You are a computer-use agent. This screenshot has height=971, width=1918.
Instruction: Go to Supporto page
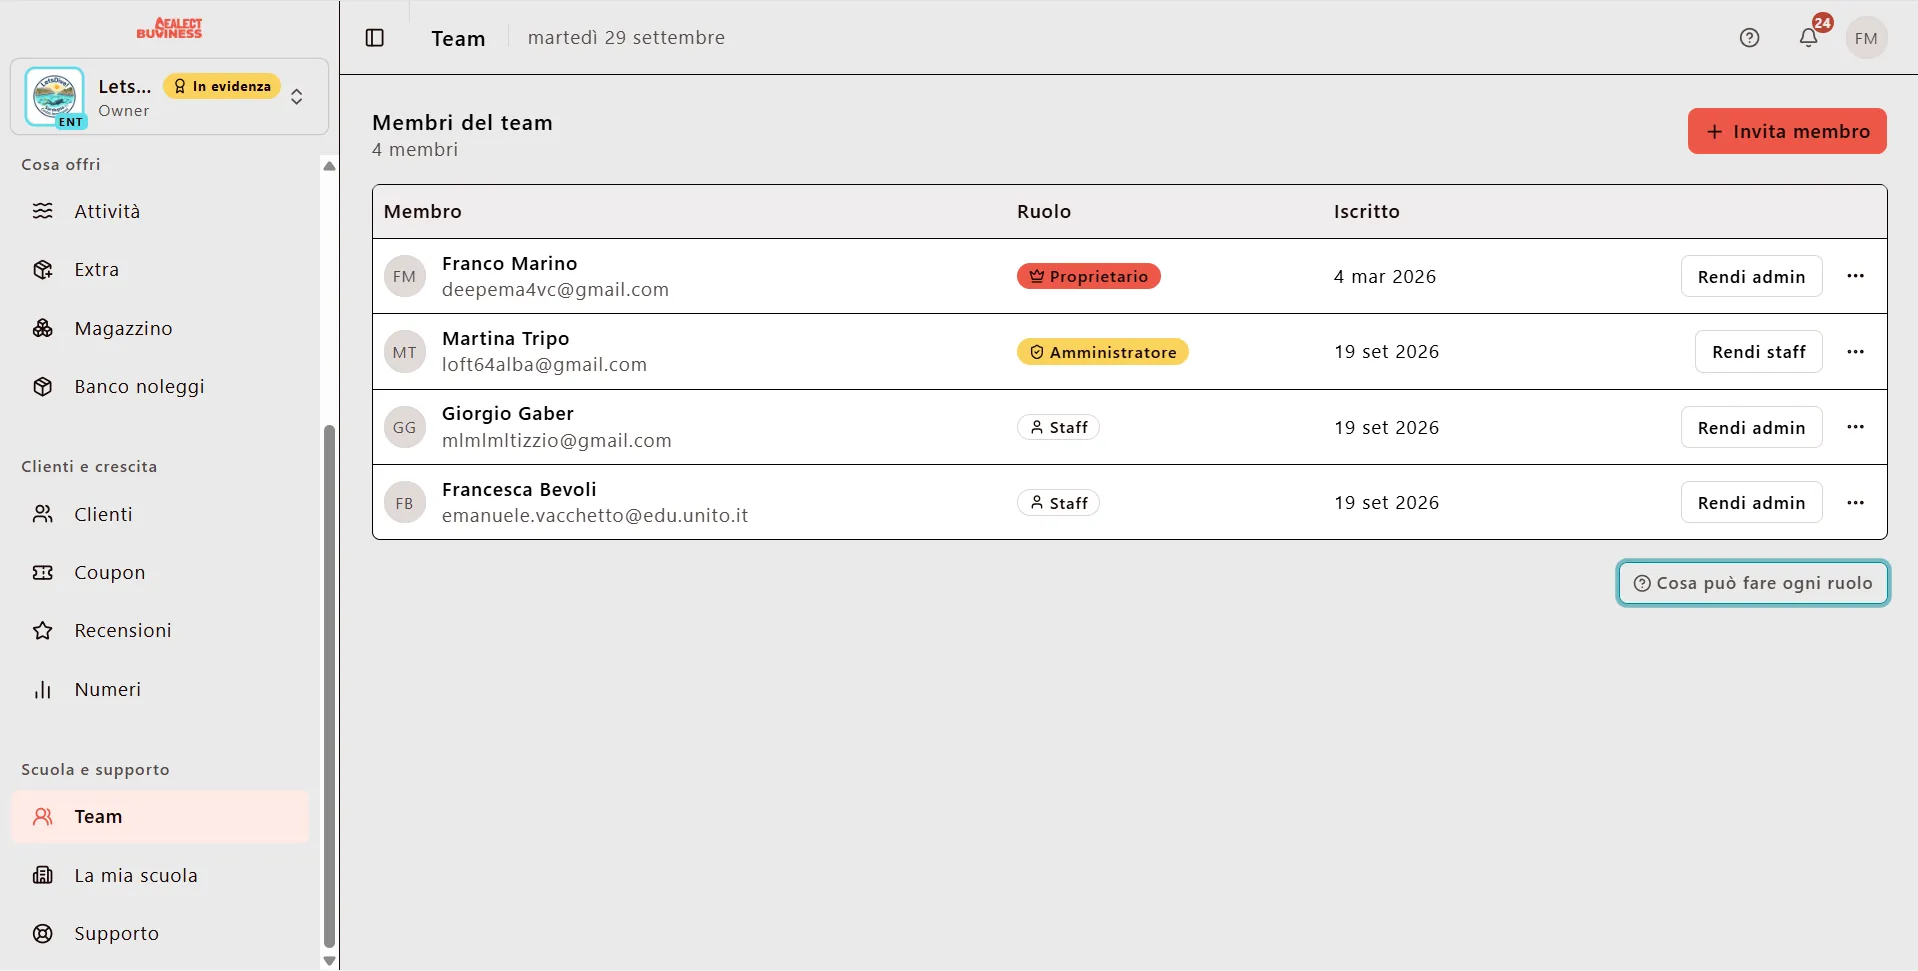click(160, 934)
